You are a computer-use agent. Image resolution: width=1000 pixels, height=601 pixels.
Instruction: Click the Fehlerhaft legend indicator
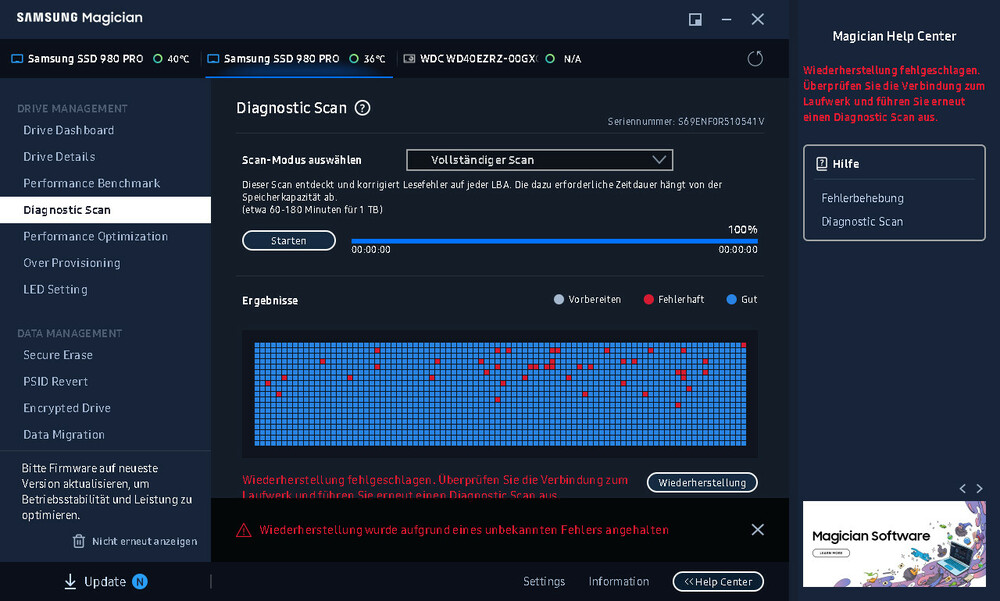click(x=650, y=299)
